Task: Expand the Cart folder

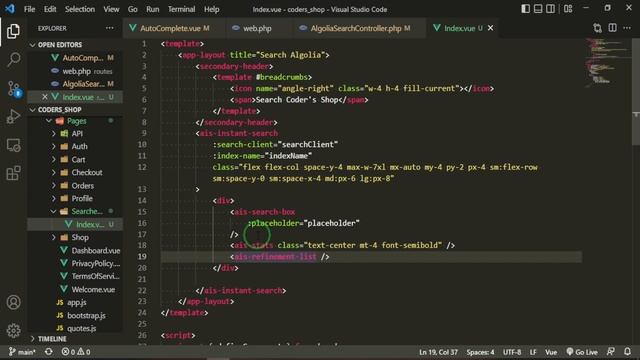Action: click(53, 160)
